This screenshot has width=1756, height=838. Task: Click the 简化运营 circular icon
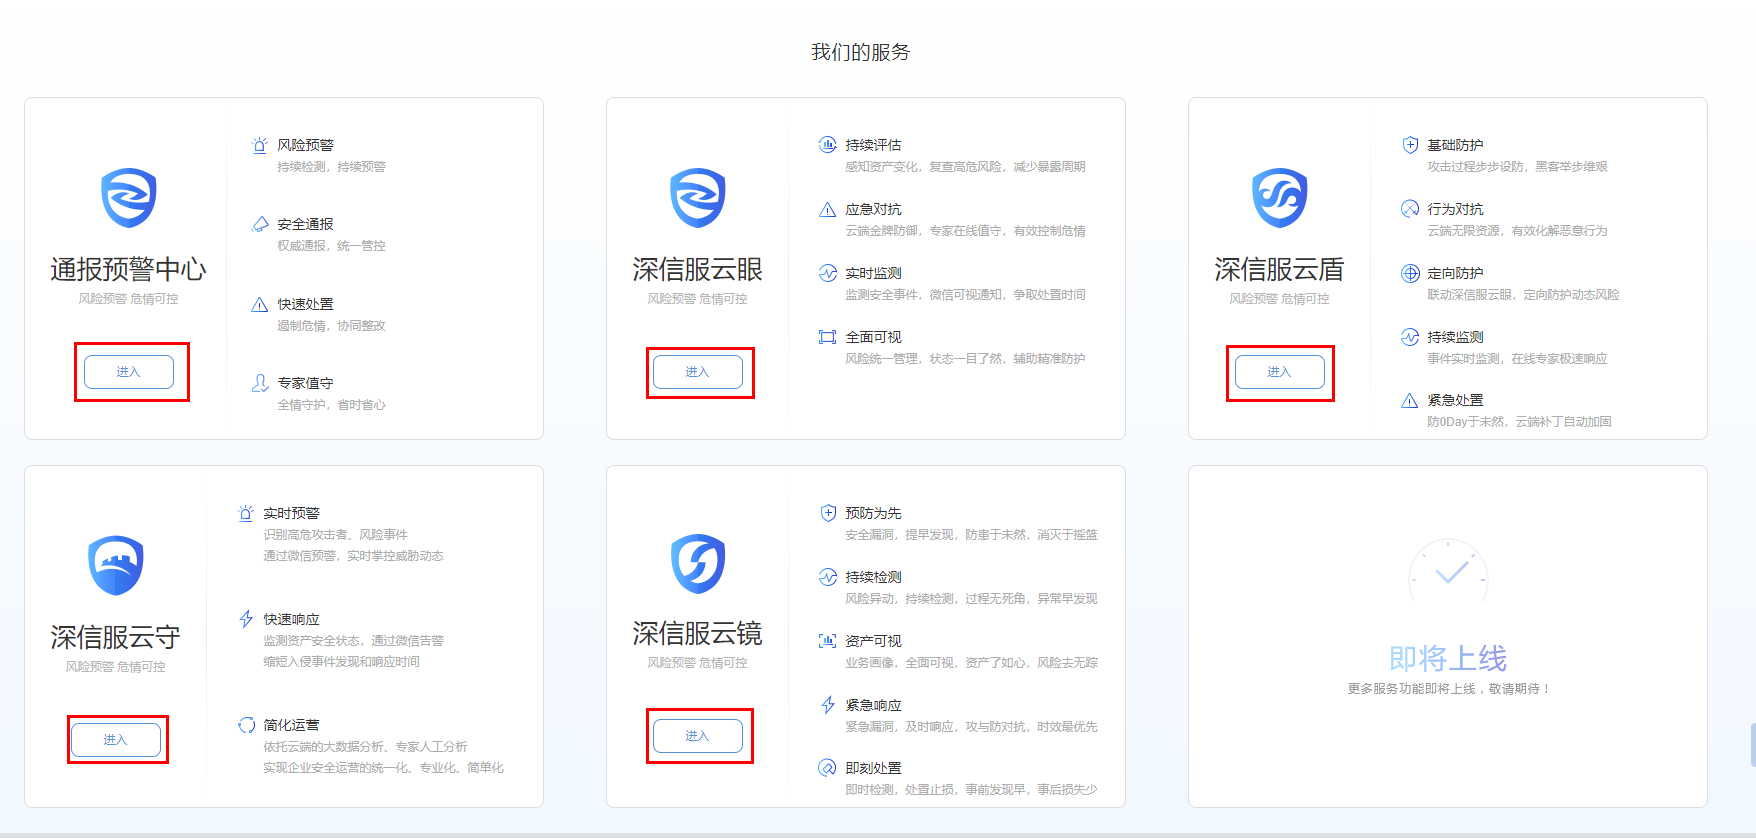[246, 725]
